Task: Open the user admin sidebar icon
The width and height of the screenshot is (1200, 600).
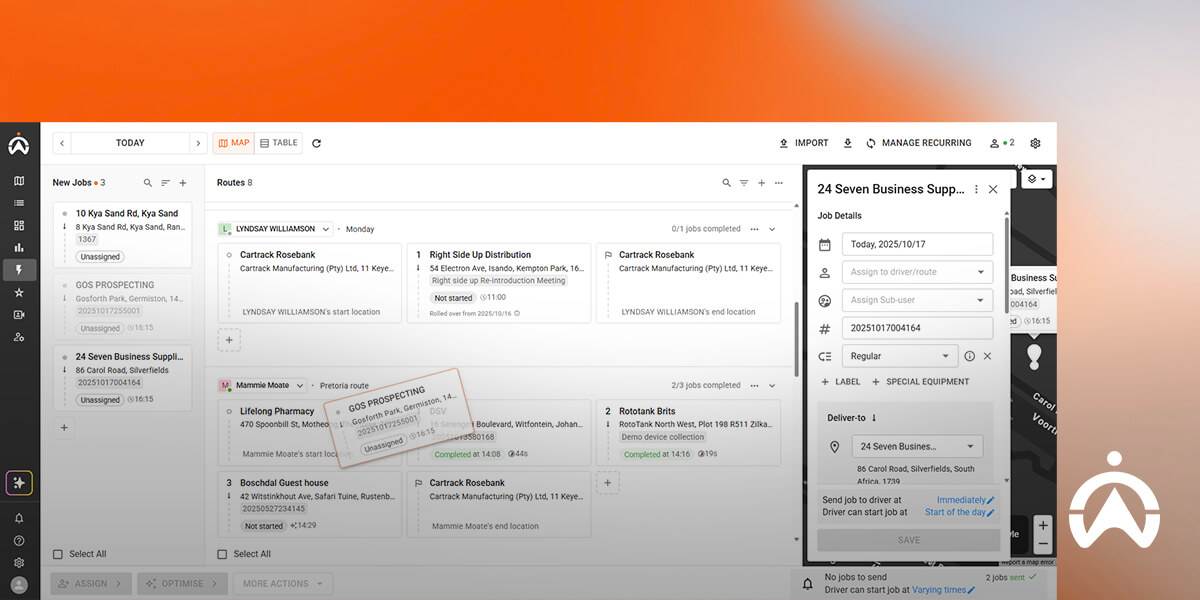Action: tap(19, 337)
